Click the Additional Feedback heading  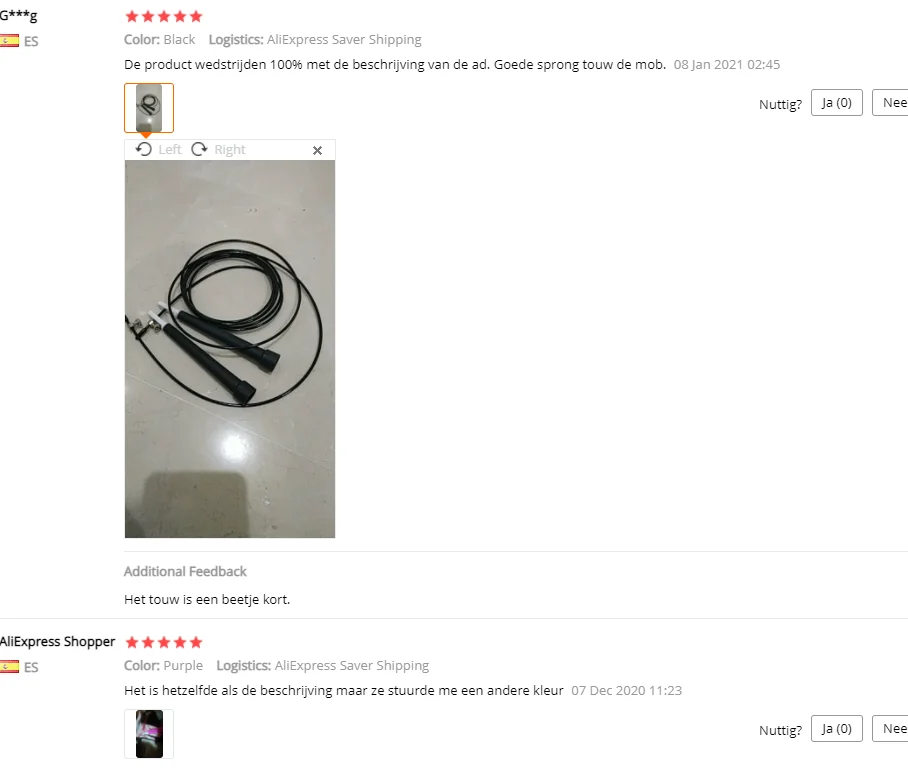coord(185,571)
